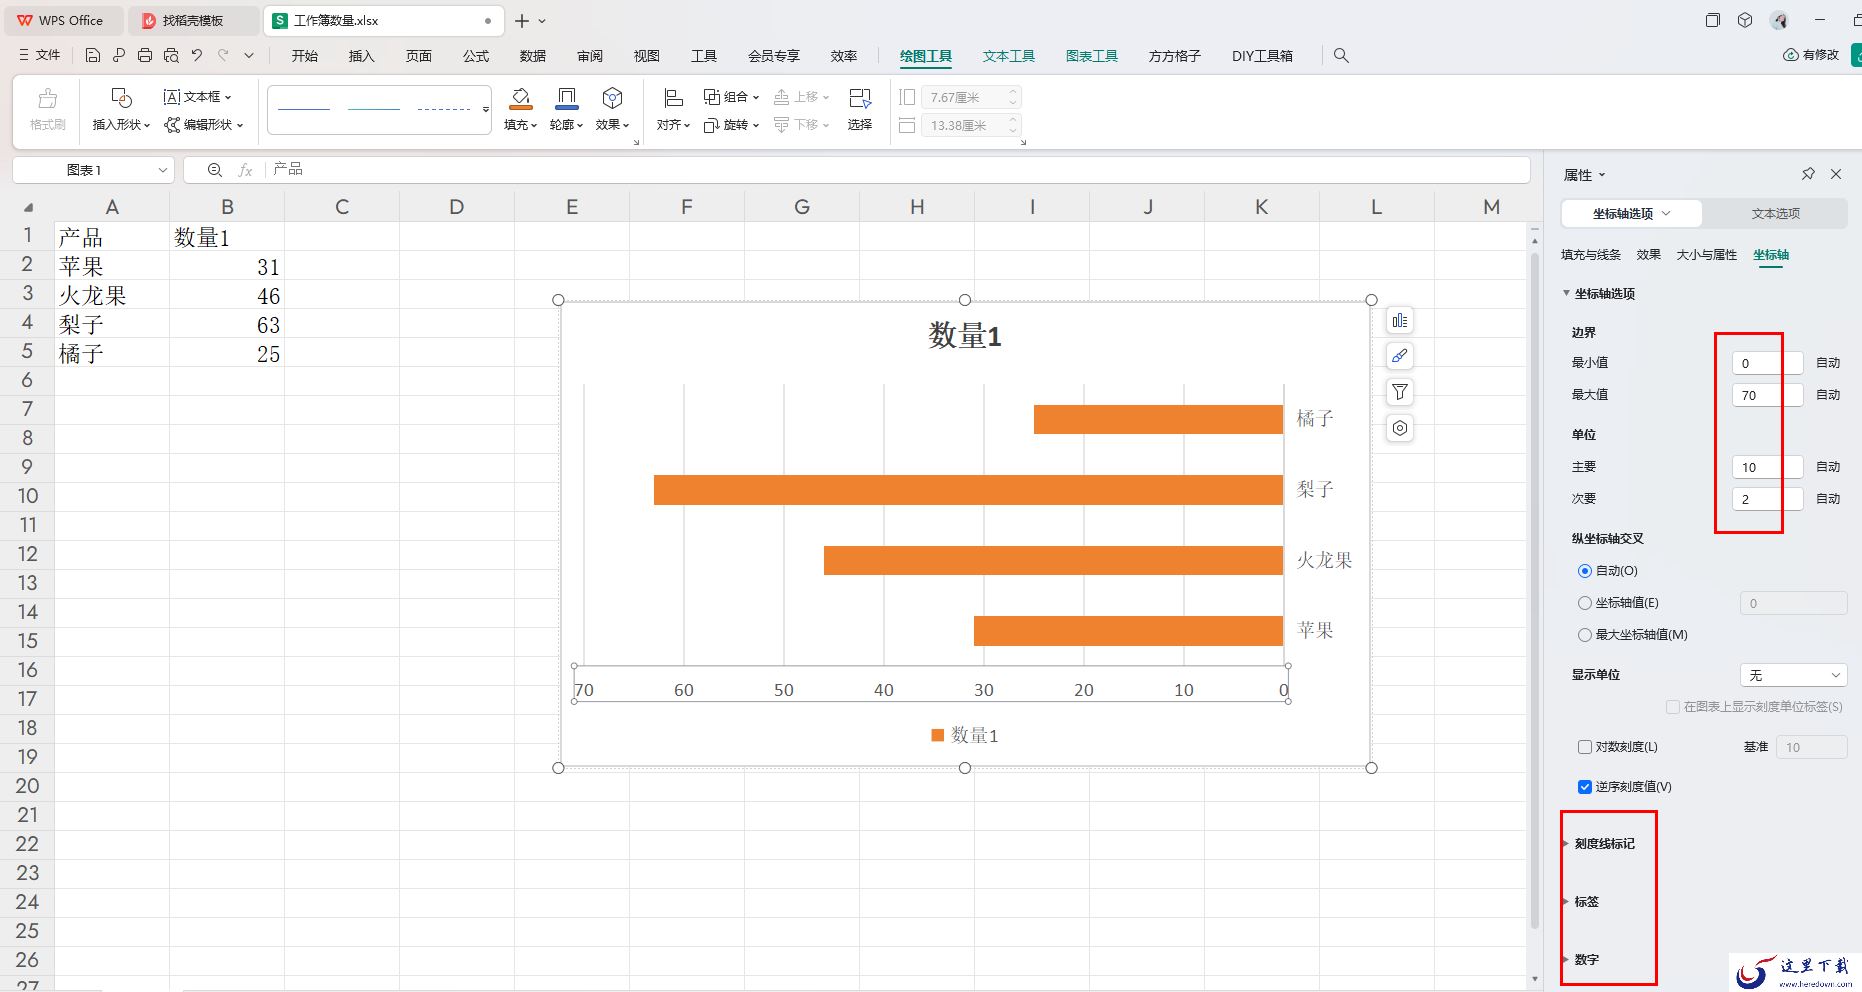Screen dimensions: 1862x992
Task: Open the 图表工具 ribbon tab
Action: [1091, 56]
